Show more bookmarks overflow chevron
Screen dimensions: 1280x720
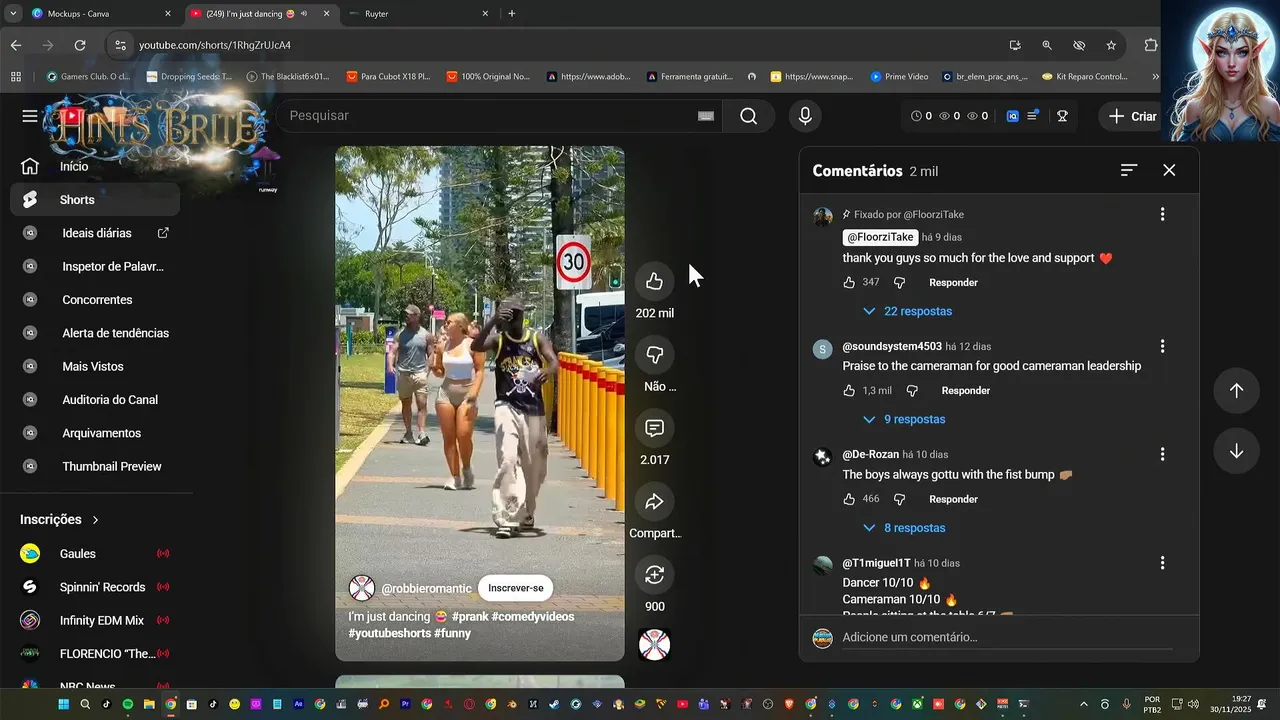[x=1156, y=76]
